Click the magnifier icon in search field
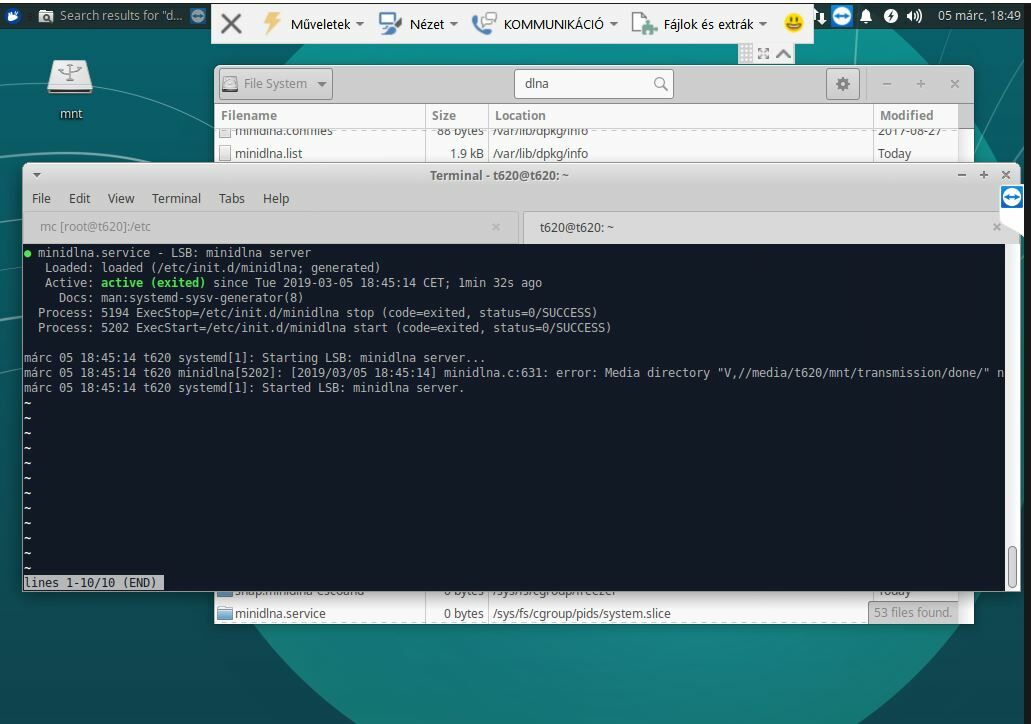 pos(660,84)
